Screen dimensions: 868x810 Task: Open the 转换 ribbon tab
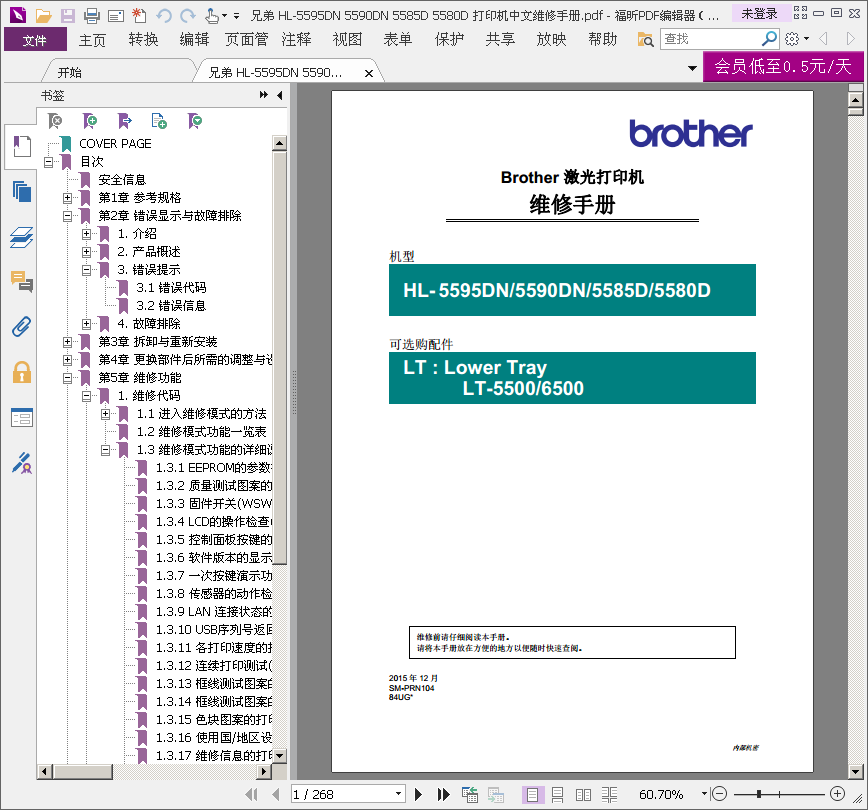143,39
